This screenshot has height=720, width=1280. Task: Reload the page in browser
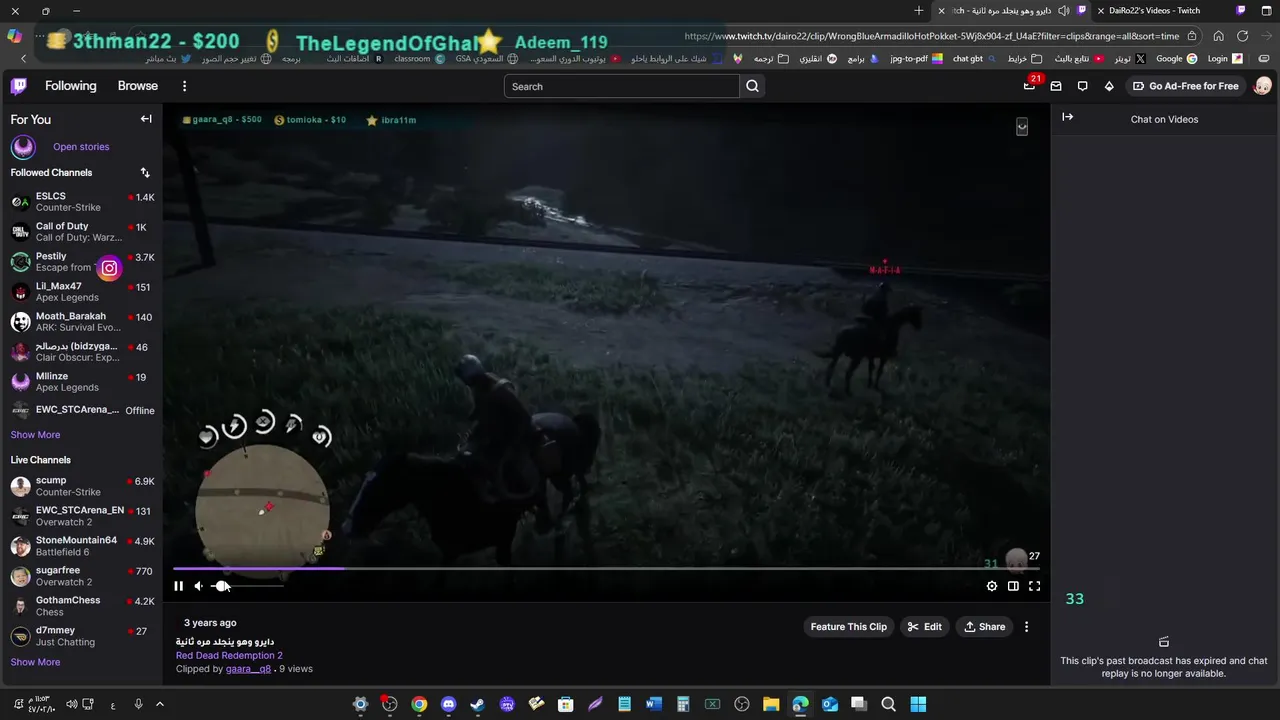click(1243, 36)
